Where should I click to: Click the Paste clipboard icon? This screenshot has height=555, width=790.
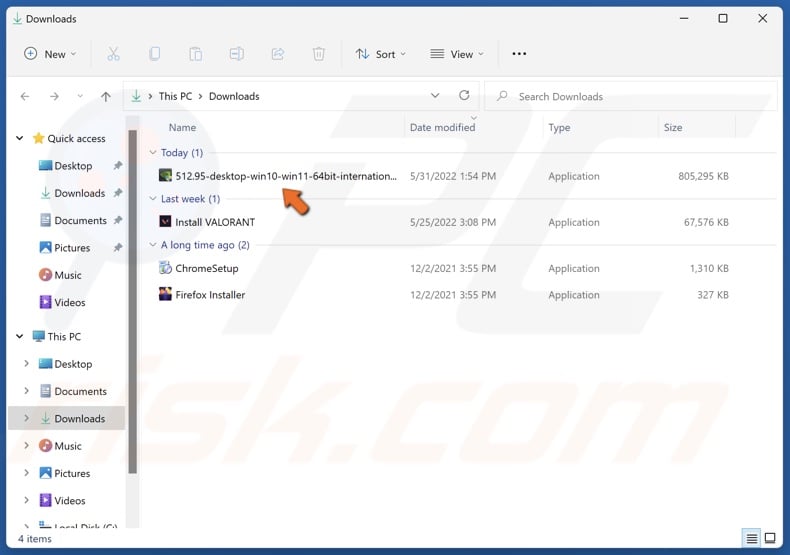195,54
